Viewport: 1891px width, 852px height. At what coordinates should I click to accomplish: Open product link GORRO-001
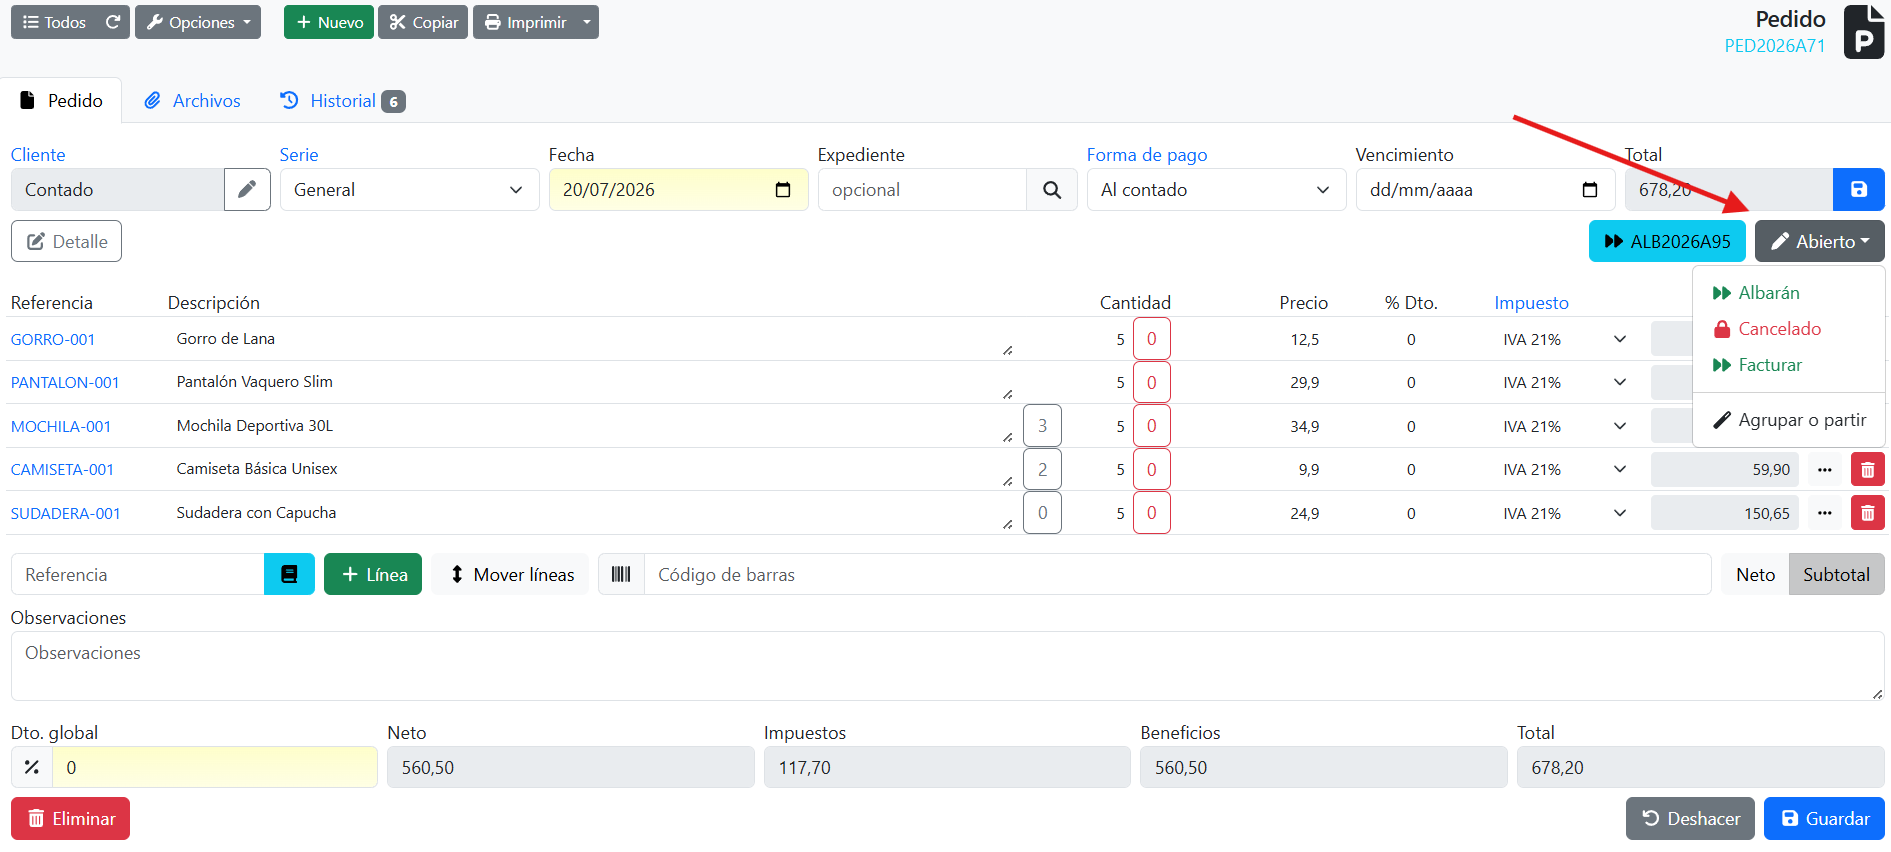[53, 340]
